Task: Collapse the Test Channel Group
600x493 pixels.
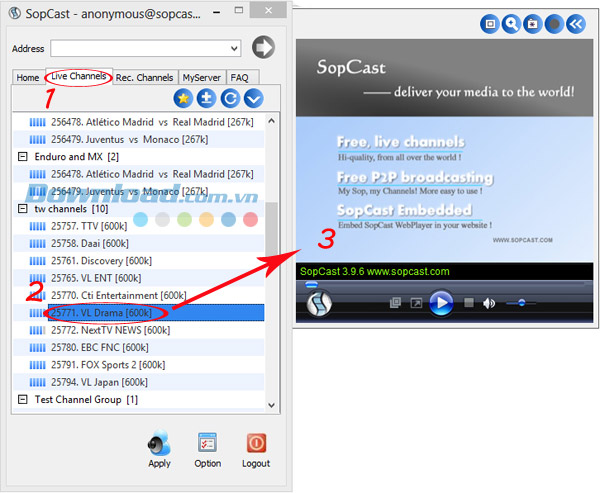Action: point(23,399)
